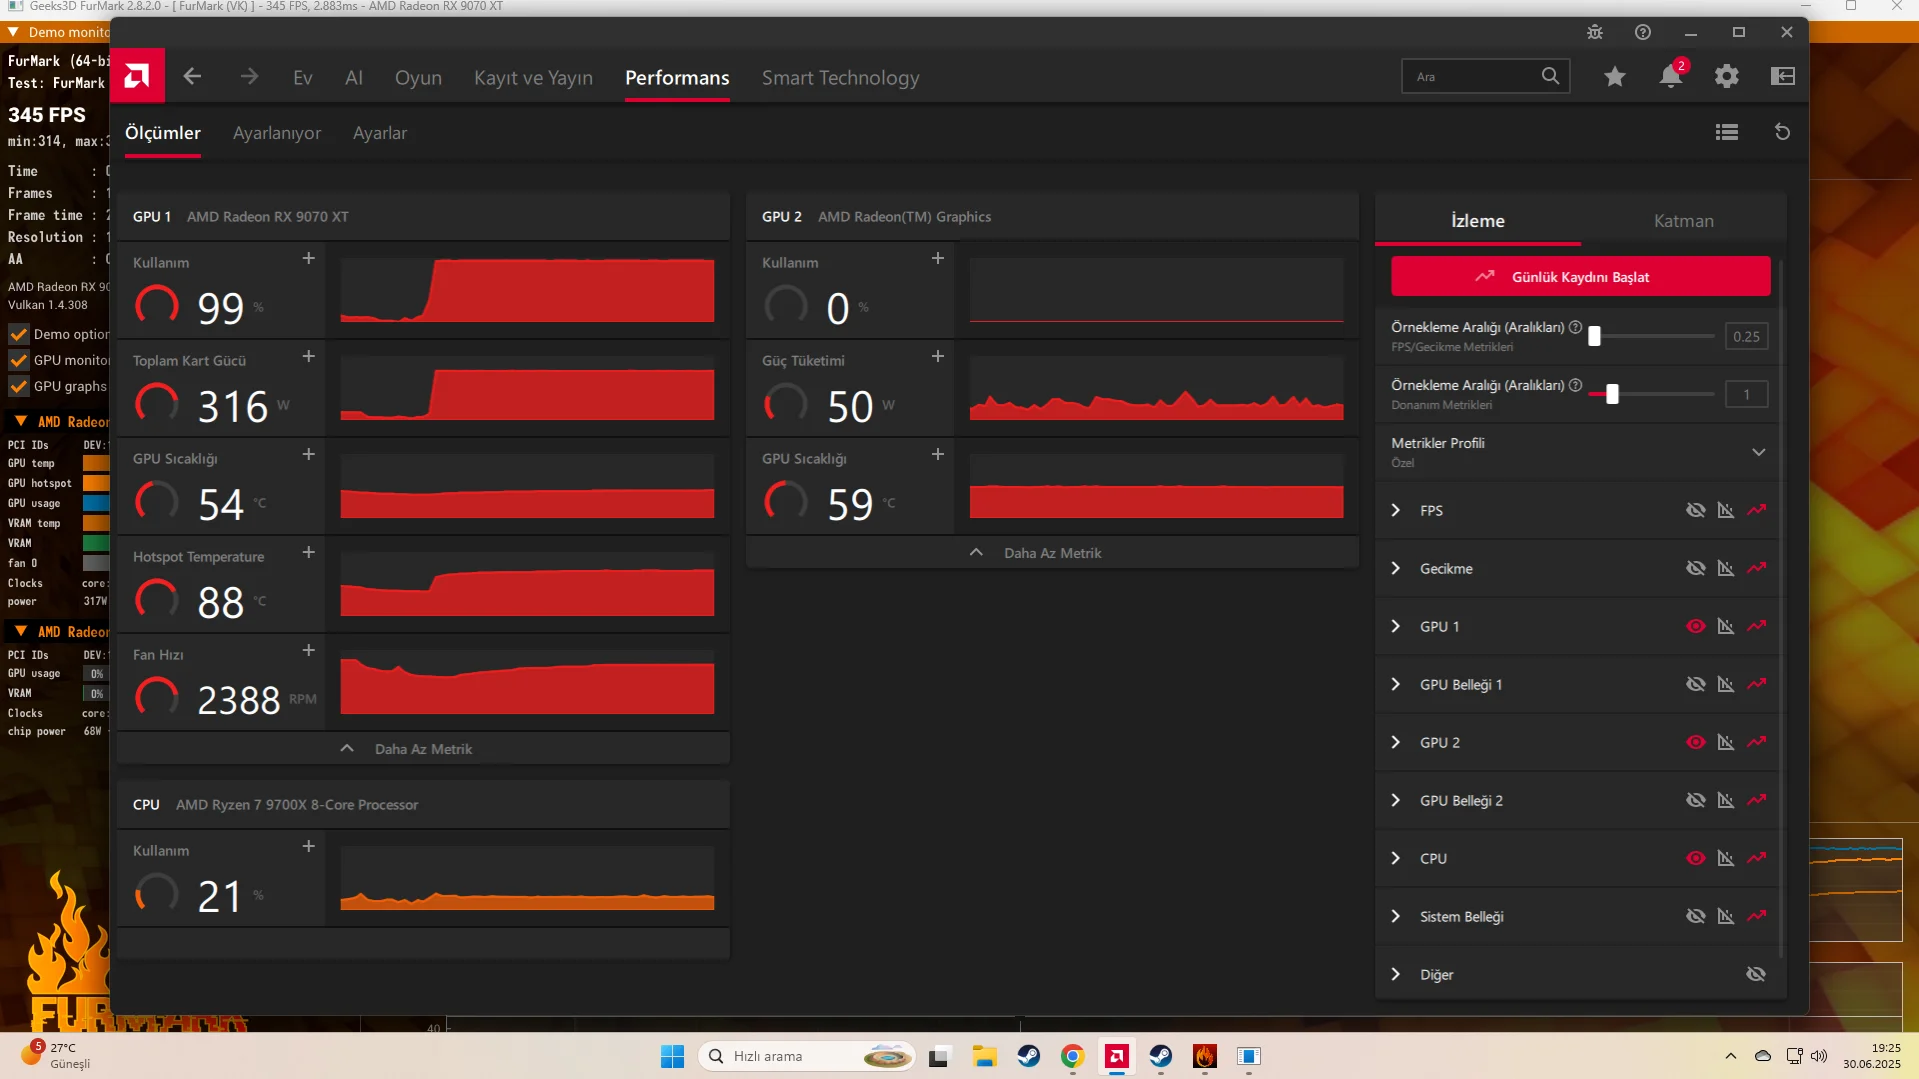Toggle CPU logging trend icon
1919x1079 pixels.
[x=1757, y=858]
